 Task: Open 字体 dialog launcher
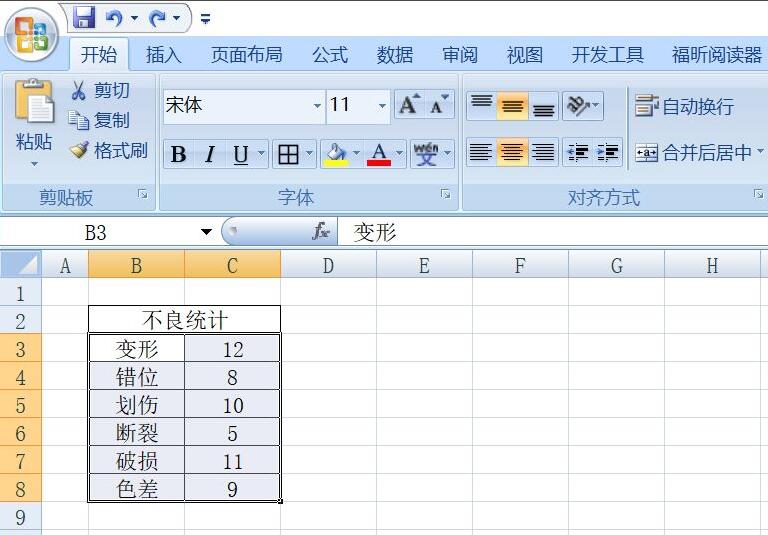pyautogui.click(x=446, y=195)
